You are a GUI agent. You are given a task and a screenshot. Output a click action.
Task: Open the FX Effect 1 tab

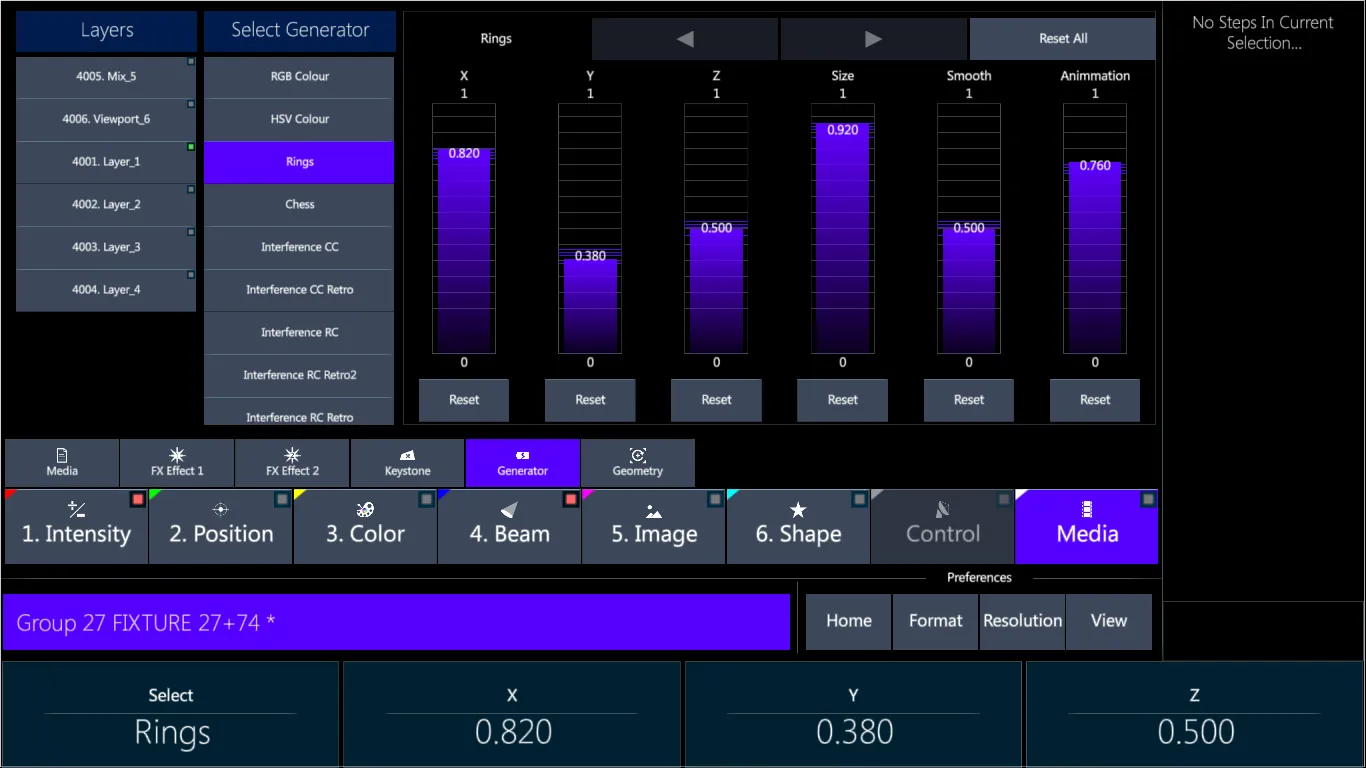177,463
